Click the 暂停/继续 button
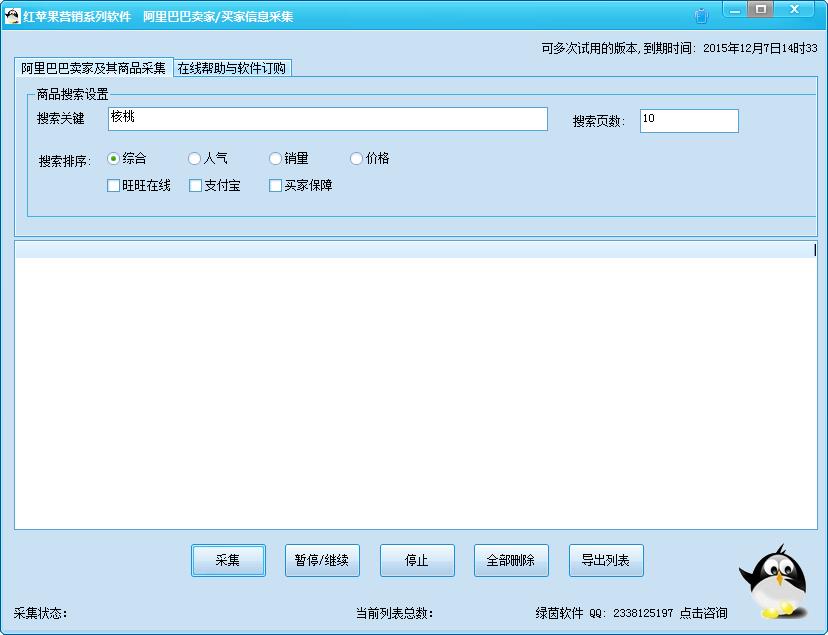 point(322,560)
